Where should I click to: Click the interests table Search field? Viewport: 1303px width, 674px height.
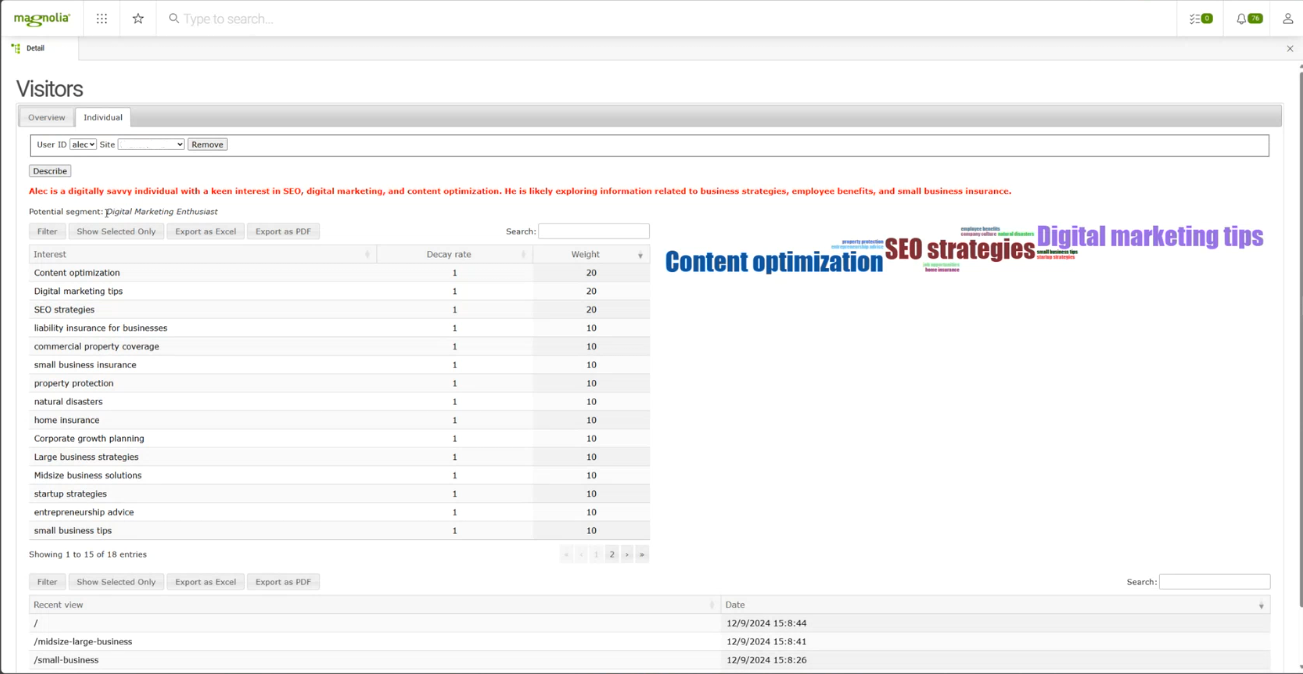click(x=594, y=232)
